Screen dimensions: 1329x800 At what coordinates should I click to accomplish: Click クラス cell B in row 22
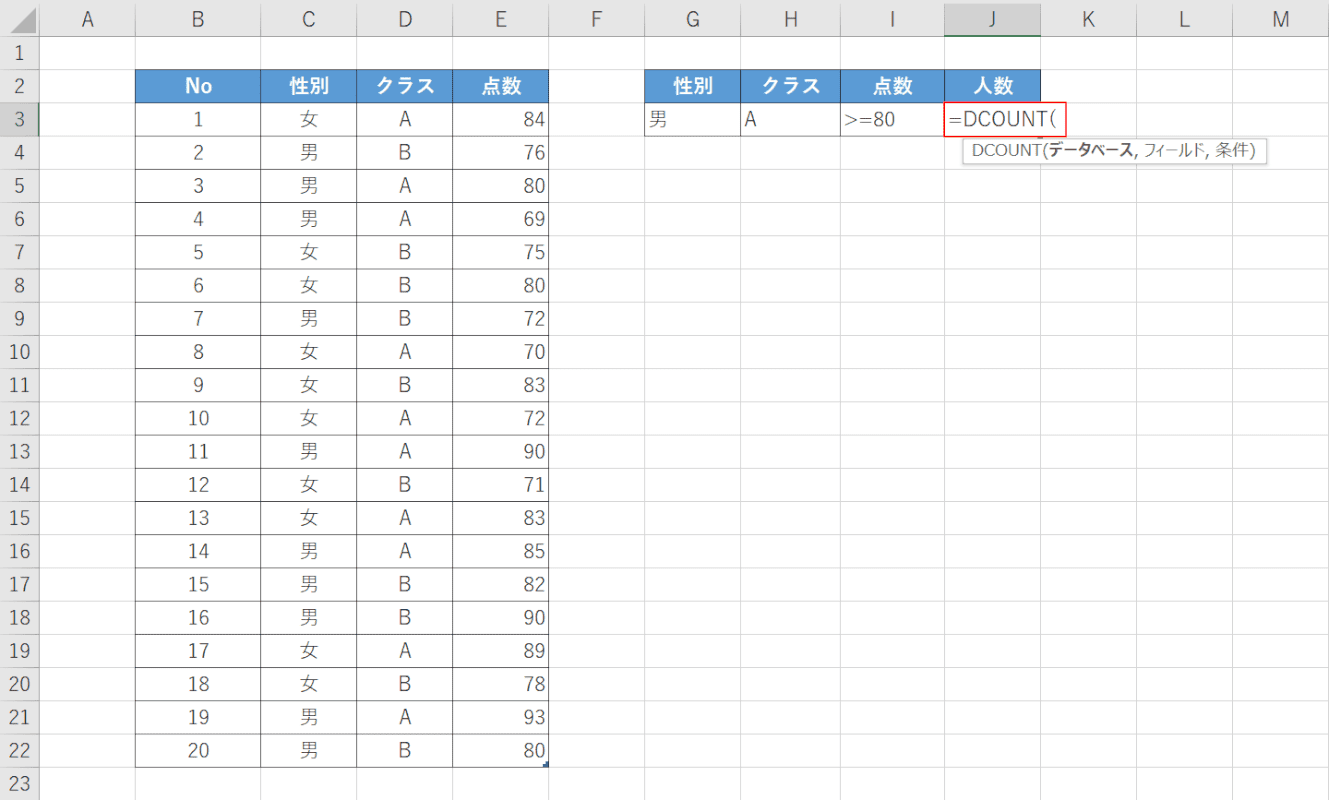[x=405, y=750]
